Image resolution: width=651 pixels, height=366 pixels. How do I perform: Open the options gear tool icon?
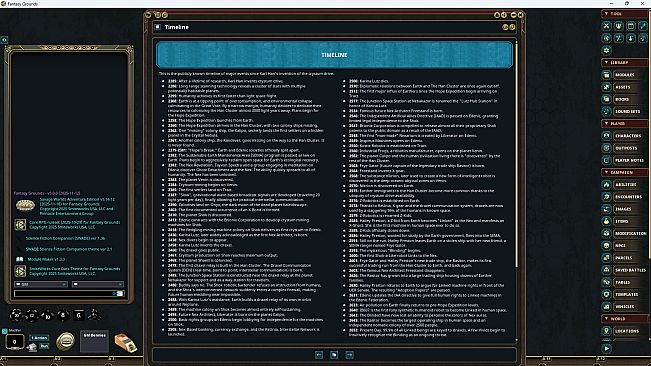(607, 50)
